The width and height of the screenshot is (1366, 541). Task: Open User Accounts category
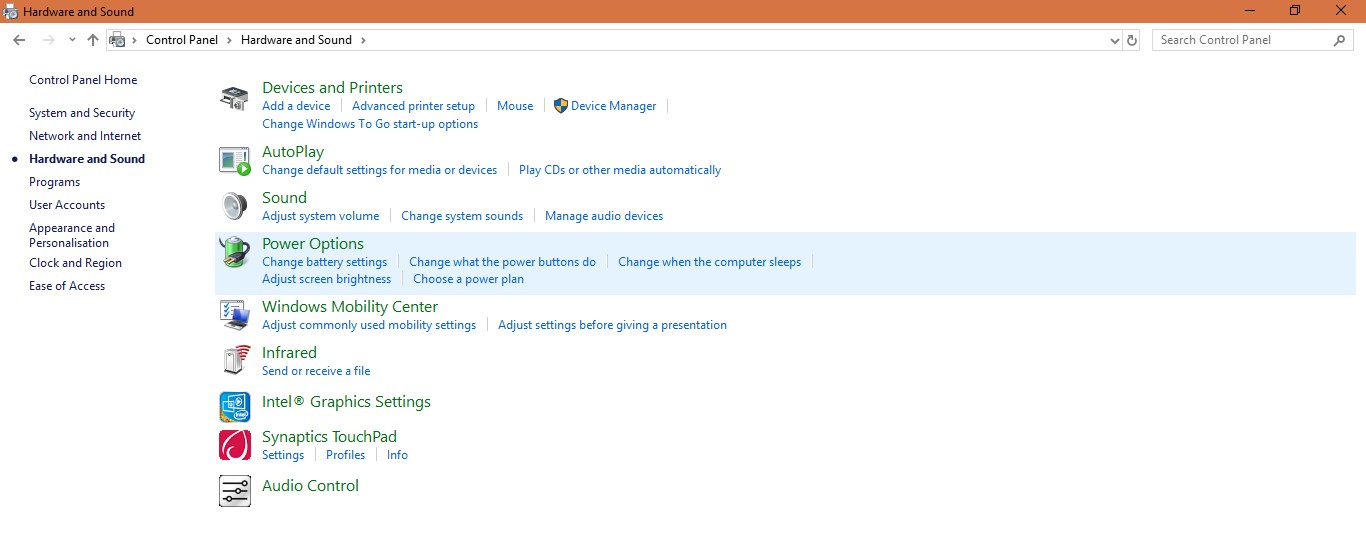(x=67, y=205)
